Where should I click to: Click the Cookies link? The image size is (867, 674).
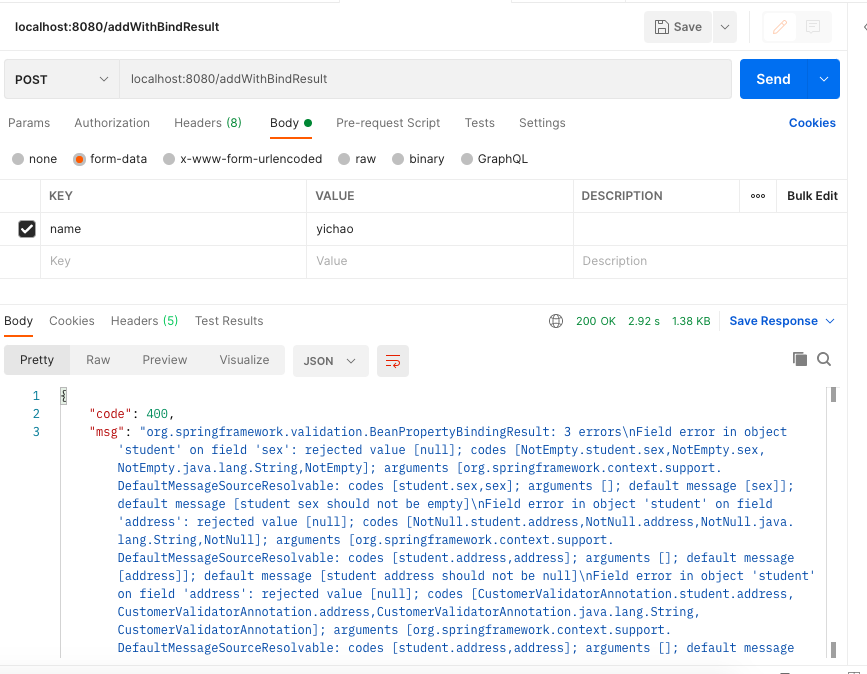(x=812, y=123)
